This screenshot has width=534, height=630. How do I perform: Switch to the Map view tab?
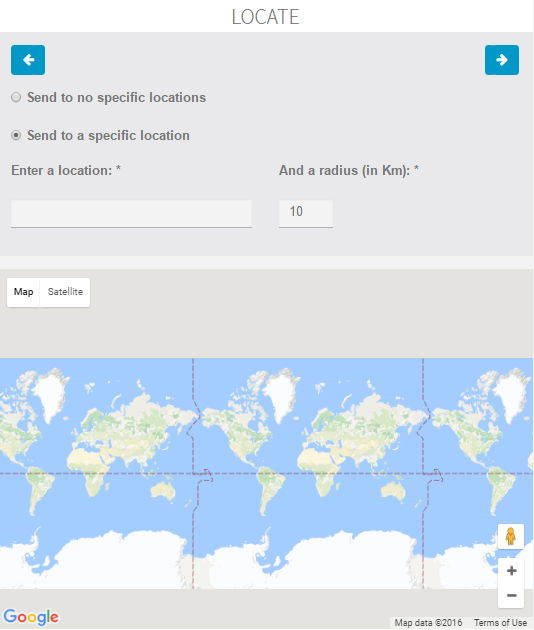pyautogui.click(x=23, y=292)
